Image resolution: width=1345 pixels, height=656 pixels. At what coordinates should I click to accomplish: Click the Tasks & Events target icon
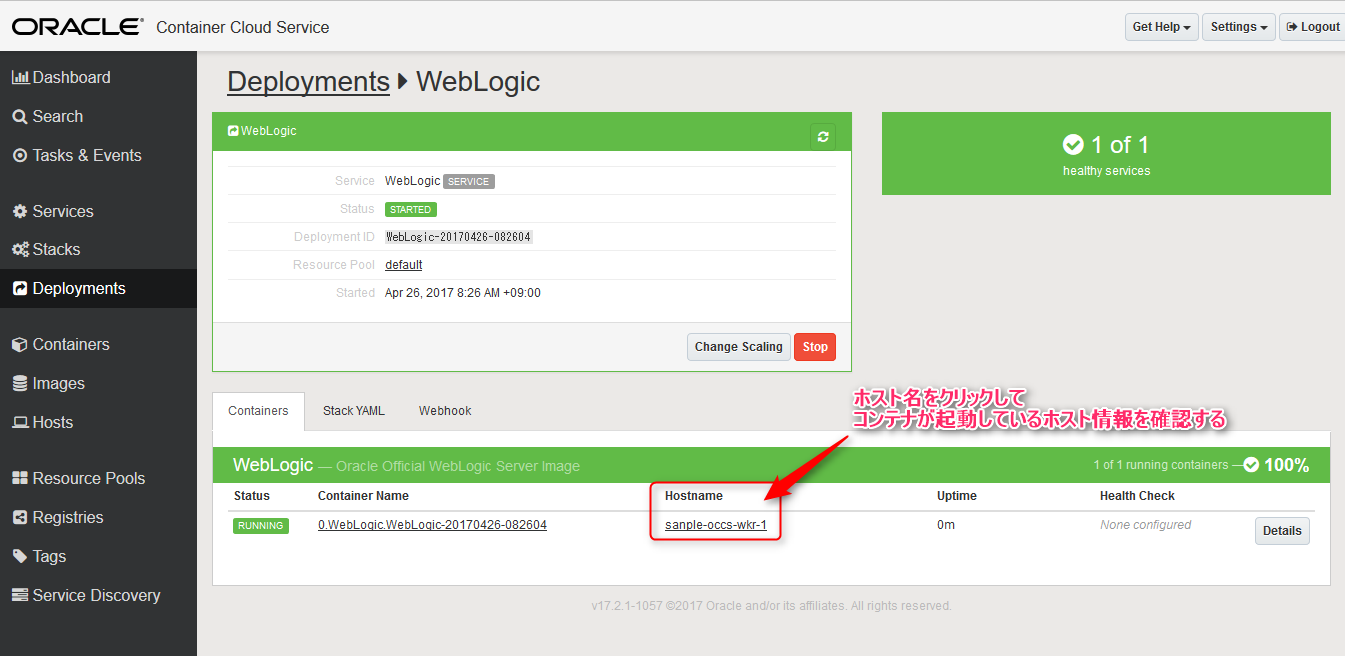pos(20,155)
